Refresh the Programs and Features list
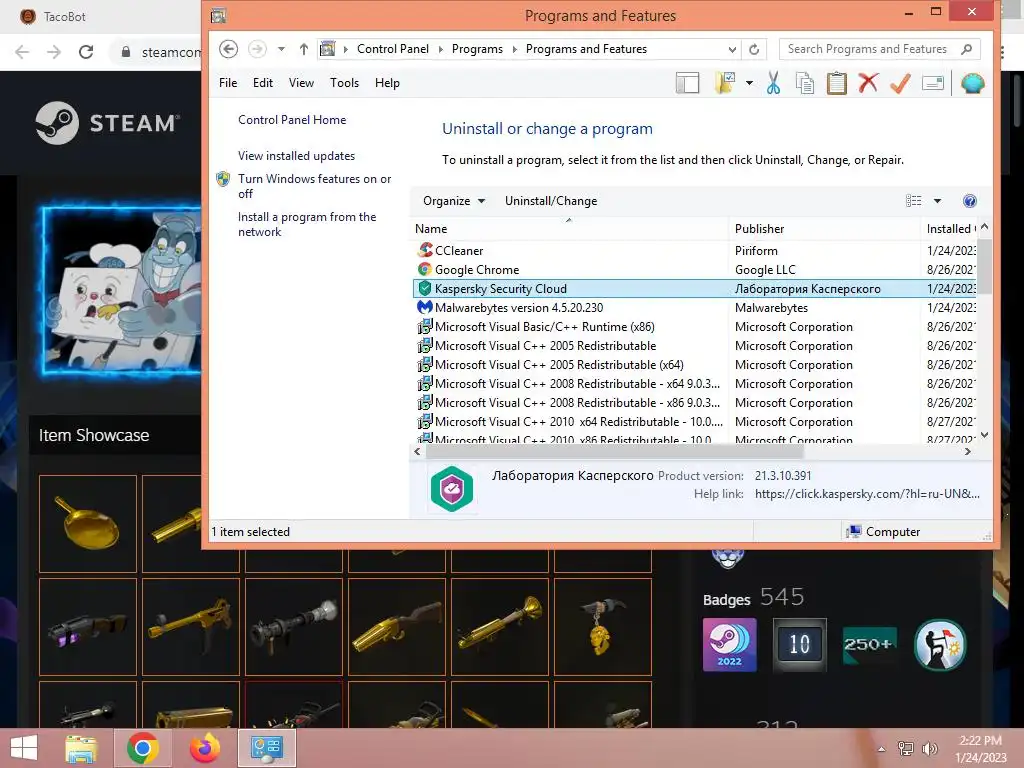 754,50
